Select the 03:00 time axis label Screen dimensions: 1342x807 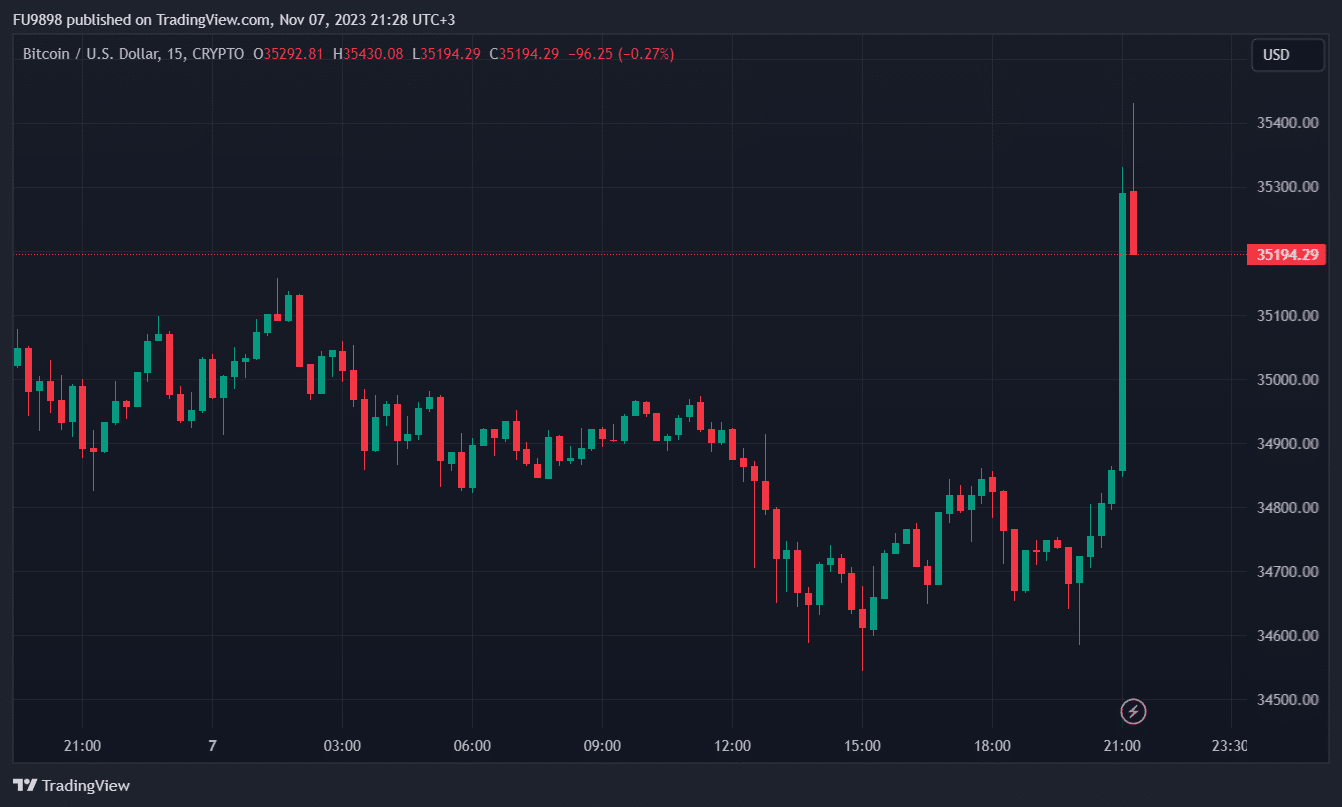[342, 746]
